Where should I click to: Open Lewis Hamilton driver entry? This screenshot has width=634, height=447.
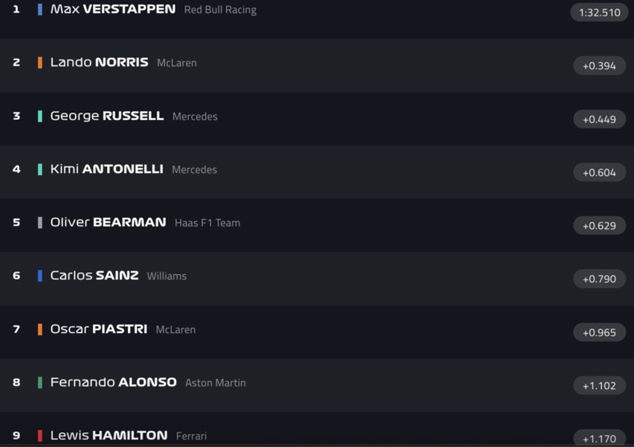[108, 435]
